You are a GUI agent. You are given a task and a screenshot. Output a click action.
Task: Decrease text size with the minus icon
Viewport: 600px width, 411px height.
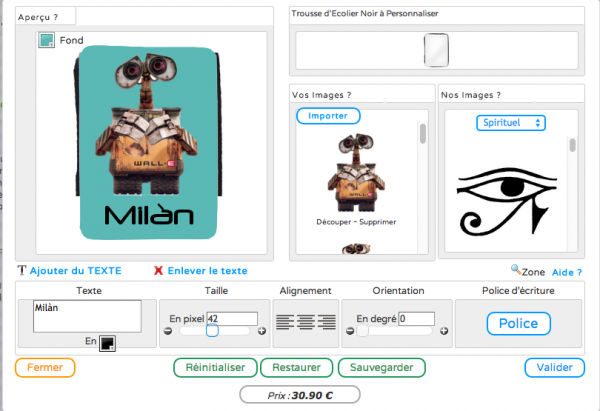click(x=168, y=331)
